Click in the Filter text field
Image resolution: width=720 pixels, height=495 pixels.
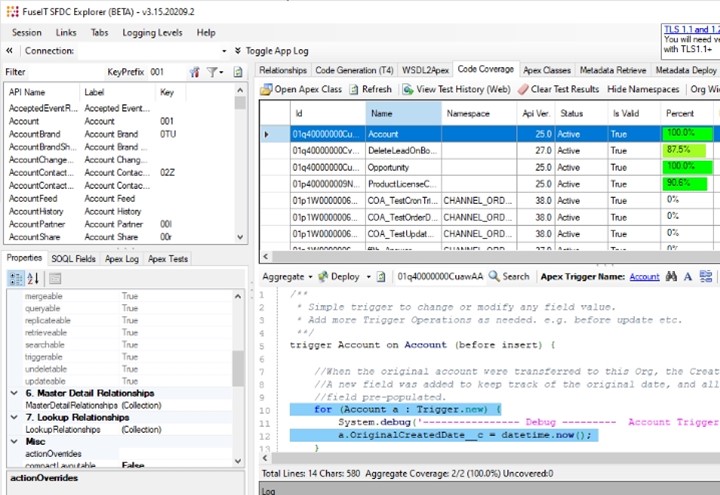pyautogui.click(x=64, y=72)
